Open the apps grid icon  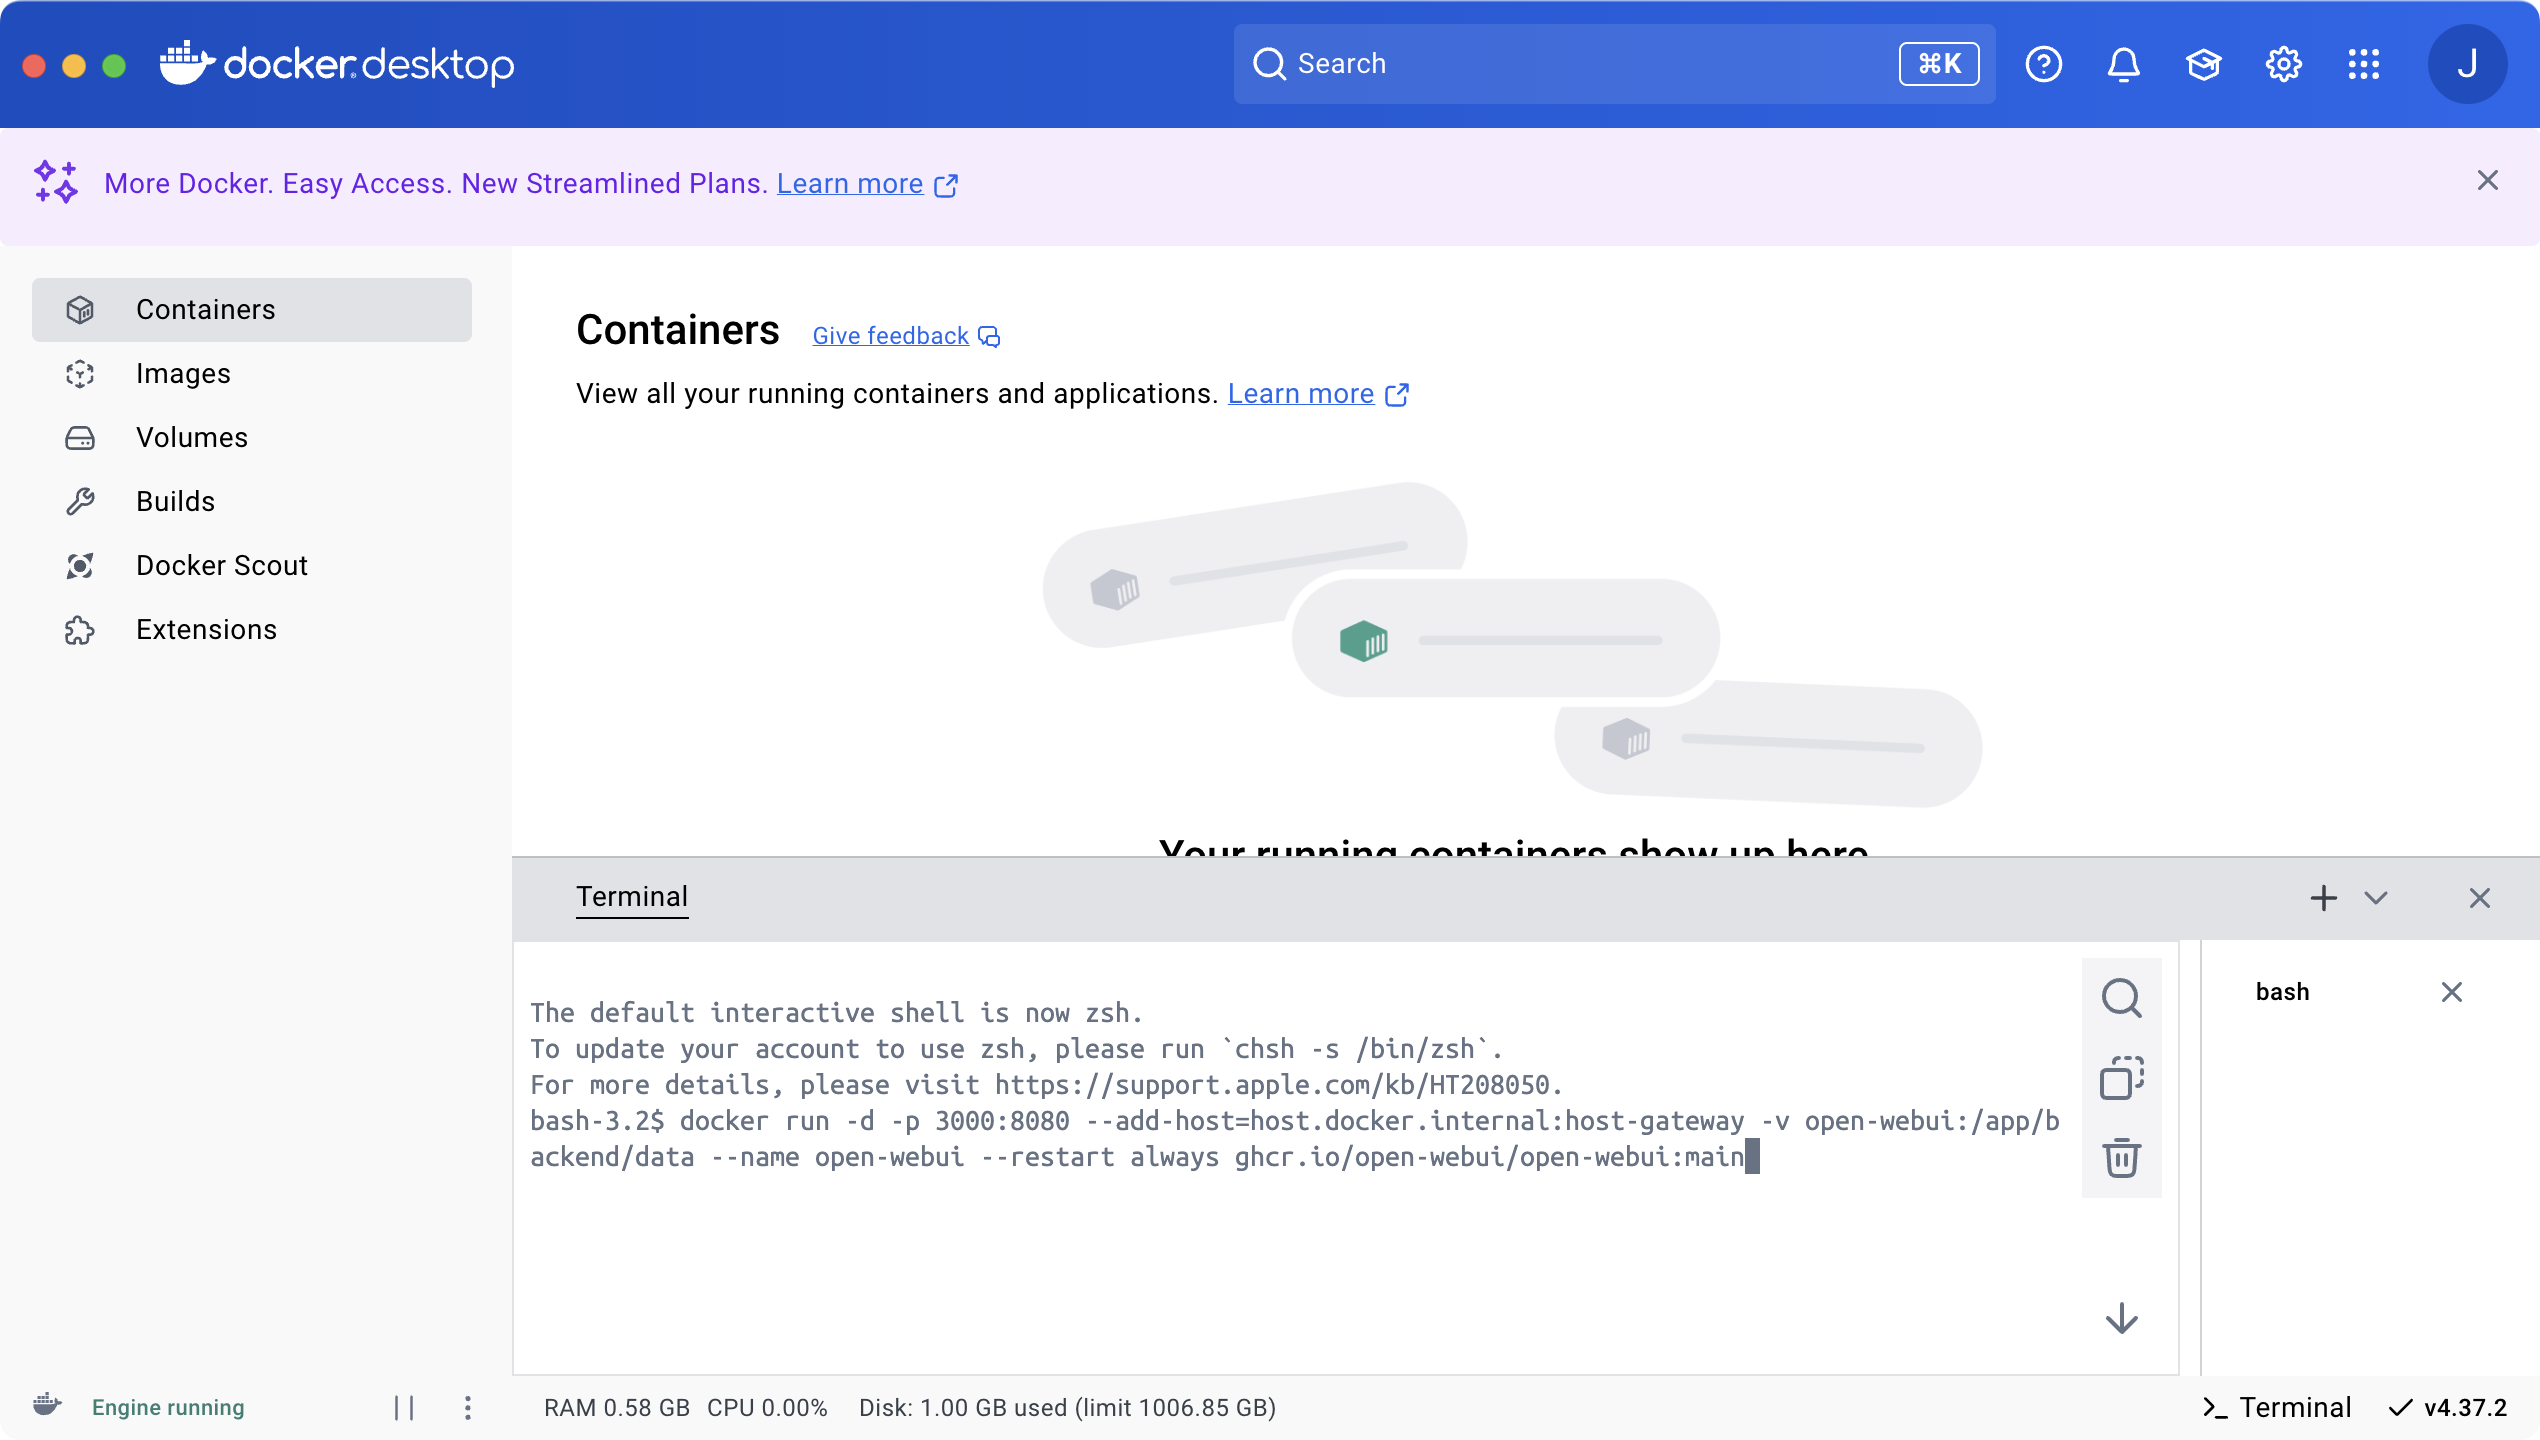pyautogui.click(x=2363, y=65)
